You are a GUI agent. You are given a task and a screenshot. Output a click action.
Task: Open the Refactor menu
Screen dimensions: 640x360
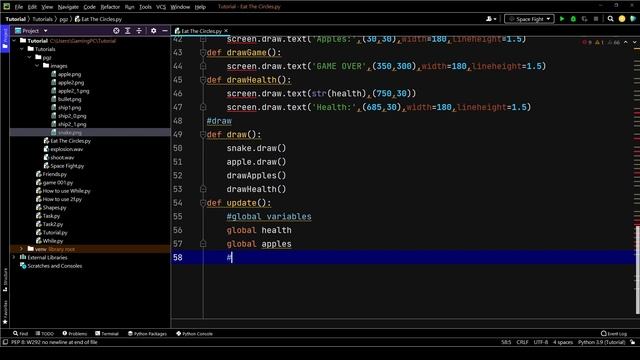[110, 7]
